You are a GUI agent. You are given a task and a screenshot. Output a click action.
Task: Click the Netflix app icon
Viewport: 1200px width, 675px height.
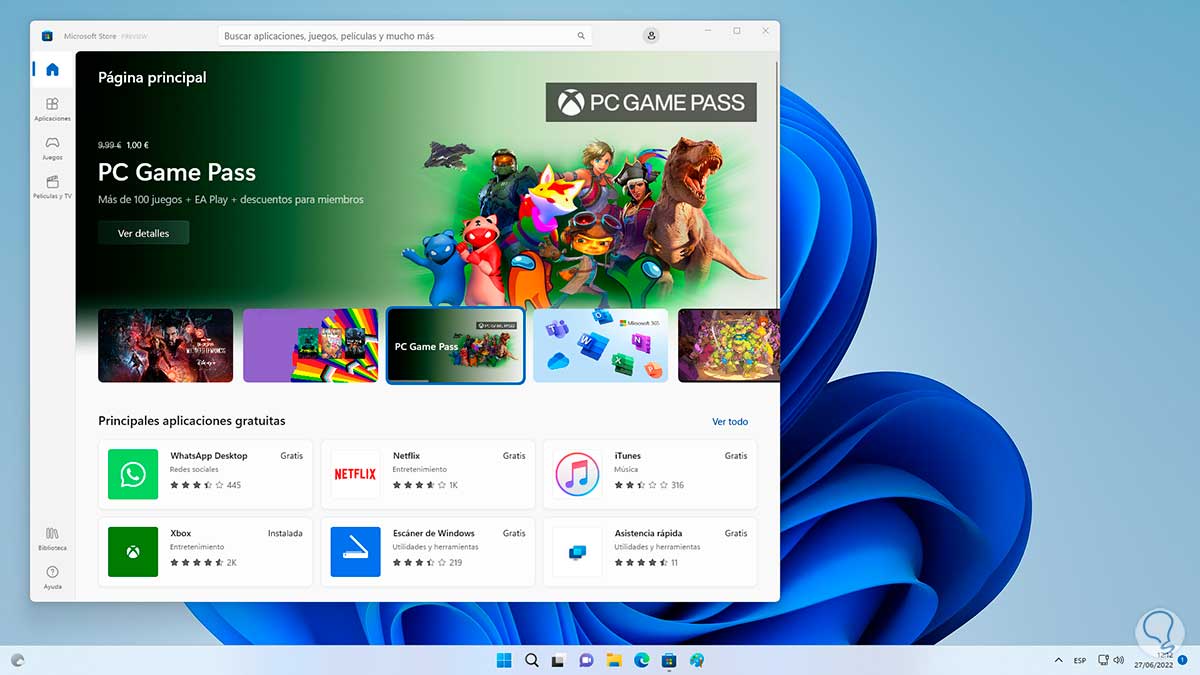coord(355,474)
